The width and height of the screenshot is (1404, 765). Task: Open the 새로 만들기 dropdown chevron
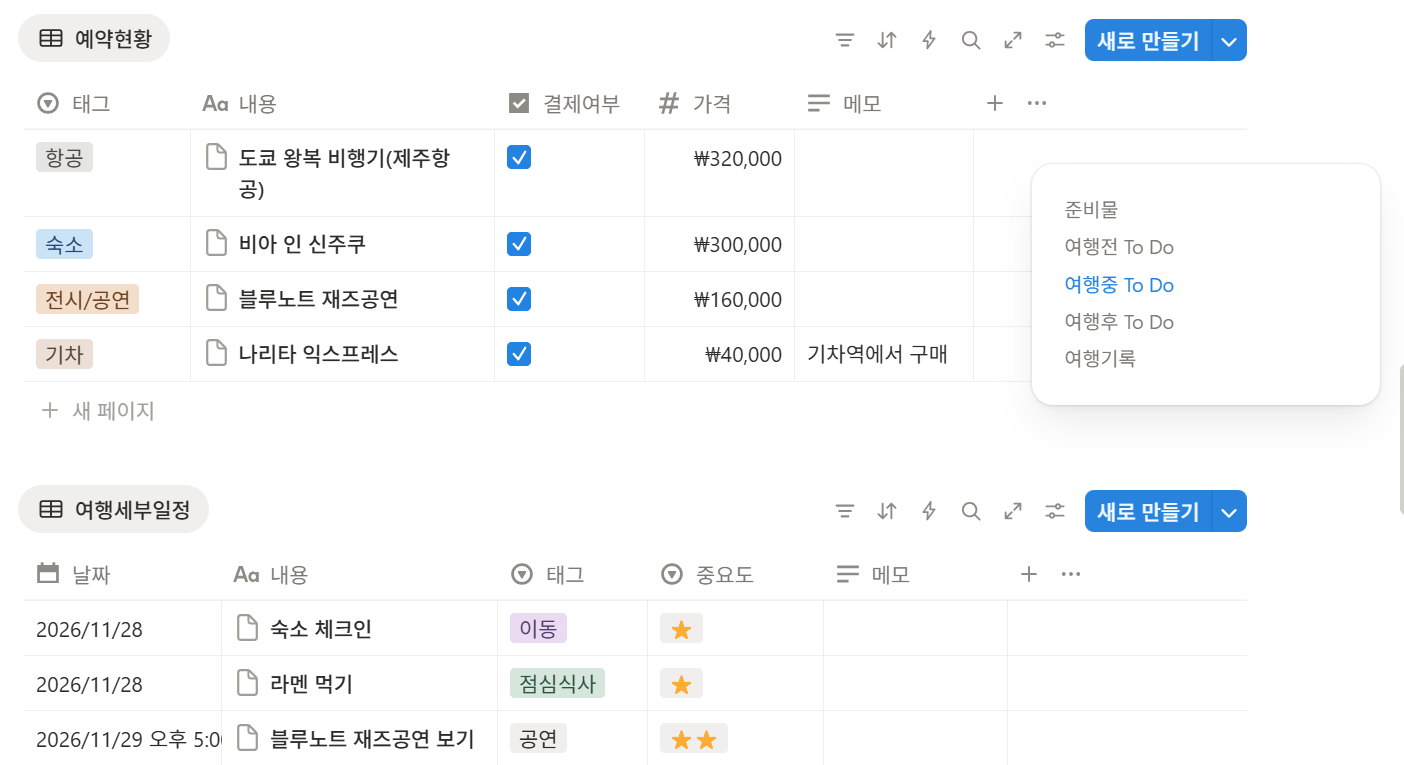1229,40
